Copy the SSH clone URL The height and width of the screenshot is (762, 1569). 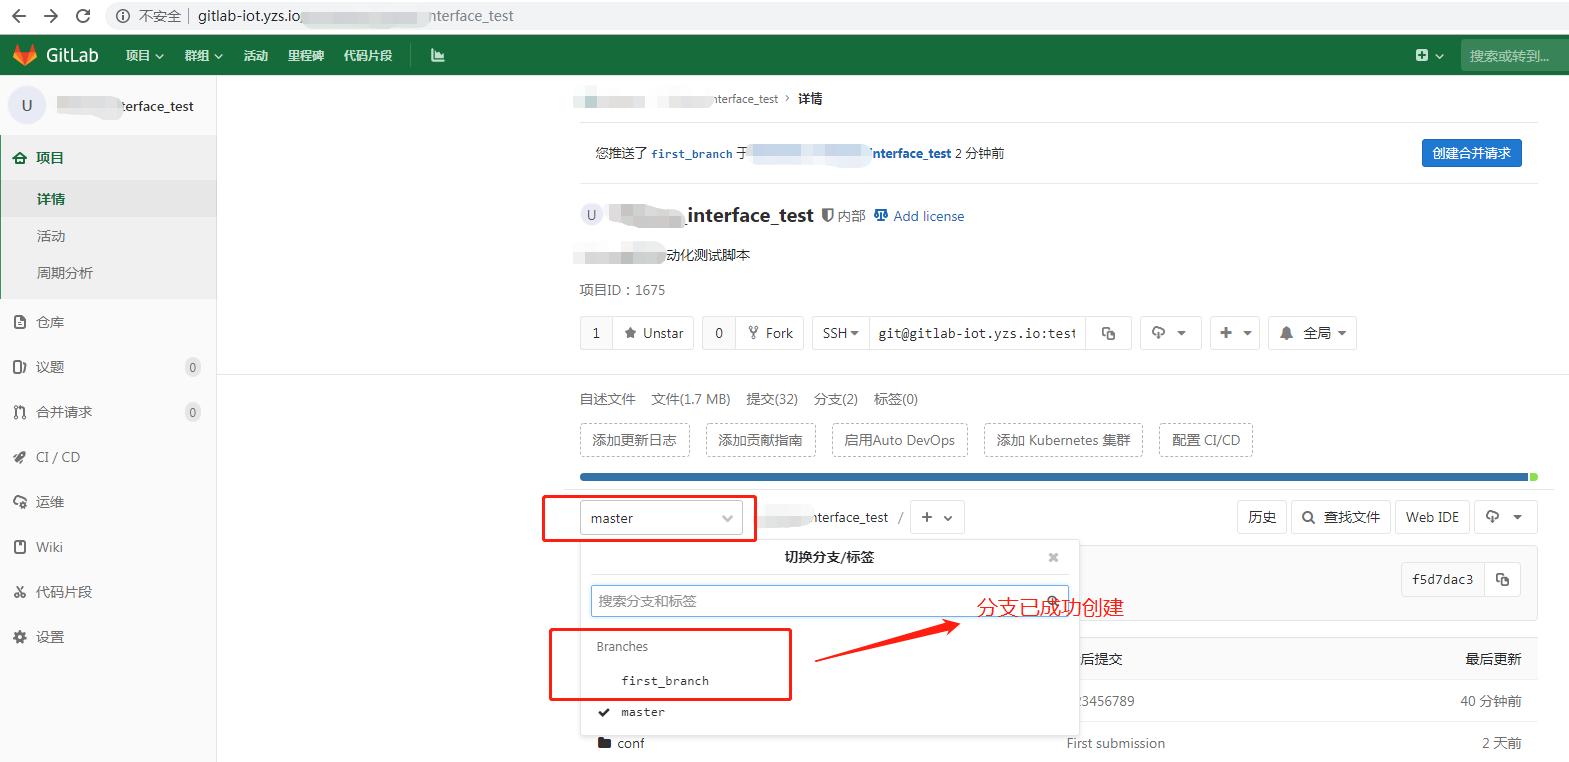click(x=1108, y=333)
